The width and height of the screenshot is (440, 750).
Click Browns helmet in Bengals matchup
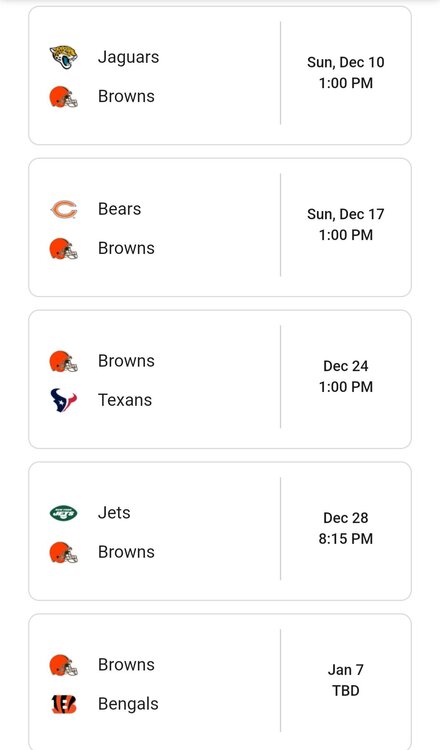coord(64,665)
